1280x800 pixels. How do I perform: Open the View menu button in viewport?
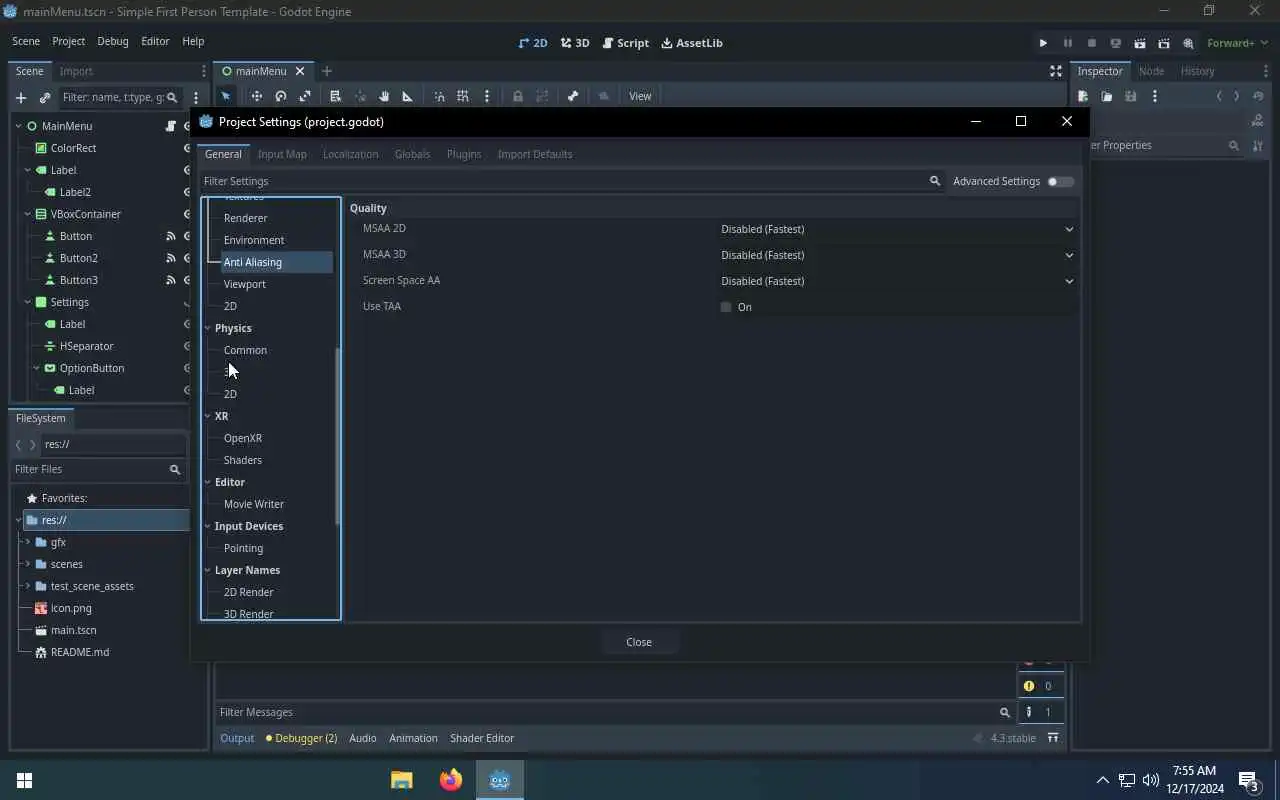pos(640,96)
